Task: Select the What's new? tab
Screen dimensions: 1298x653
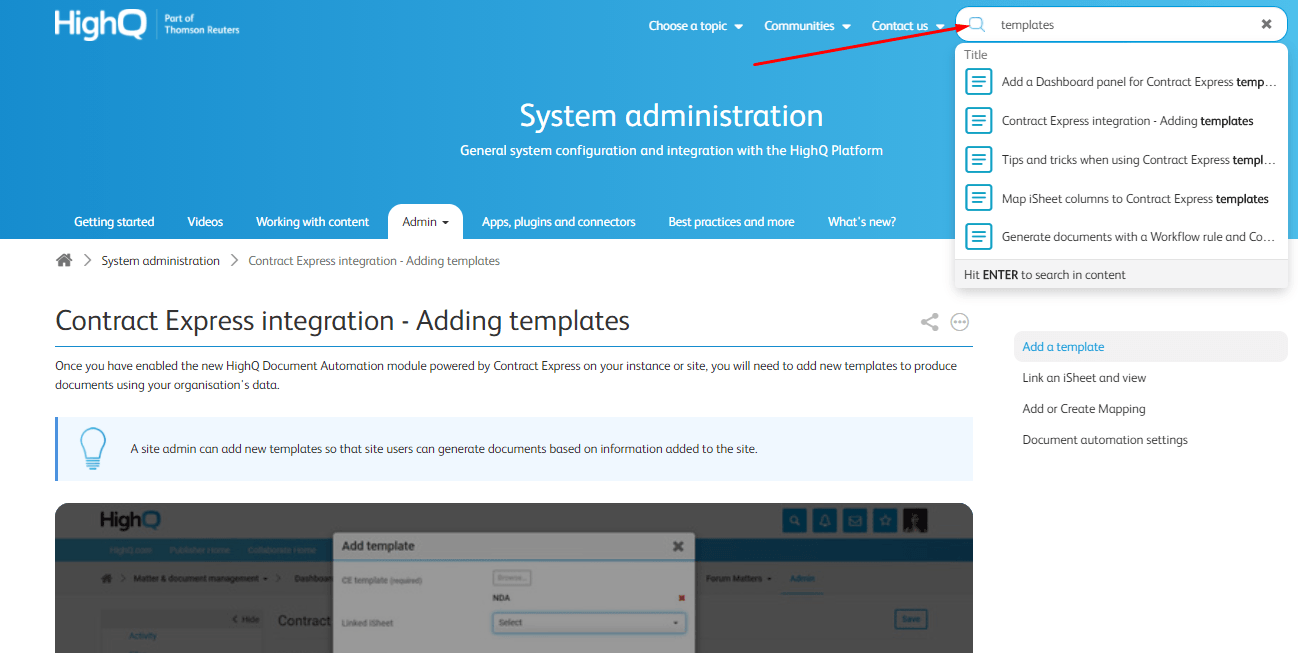Action: coord(861,222)
